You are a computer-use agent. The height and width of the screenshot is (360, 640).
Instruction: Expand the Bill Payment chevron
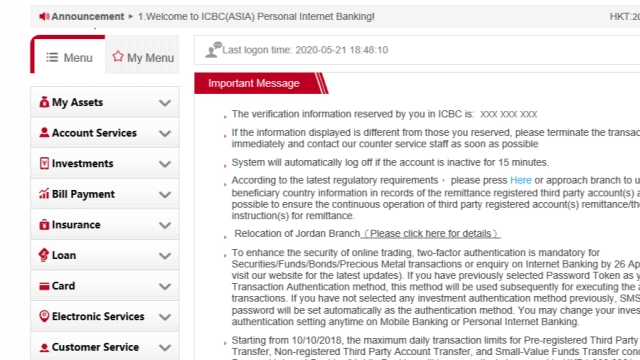pos(165,194)
